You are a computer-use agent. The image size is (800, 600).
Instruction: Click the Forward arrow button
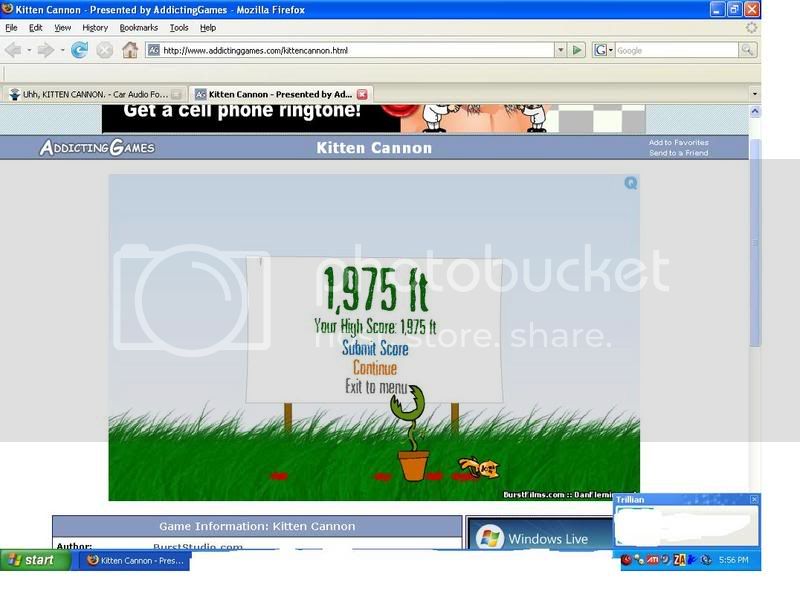click(46, 50)
